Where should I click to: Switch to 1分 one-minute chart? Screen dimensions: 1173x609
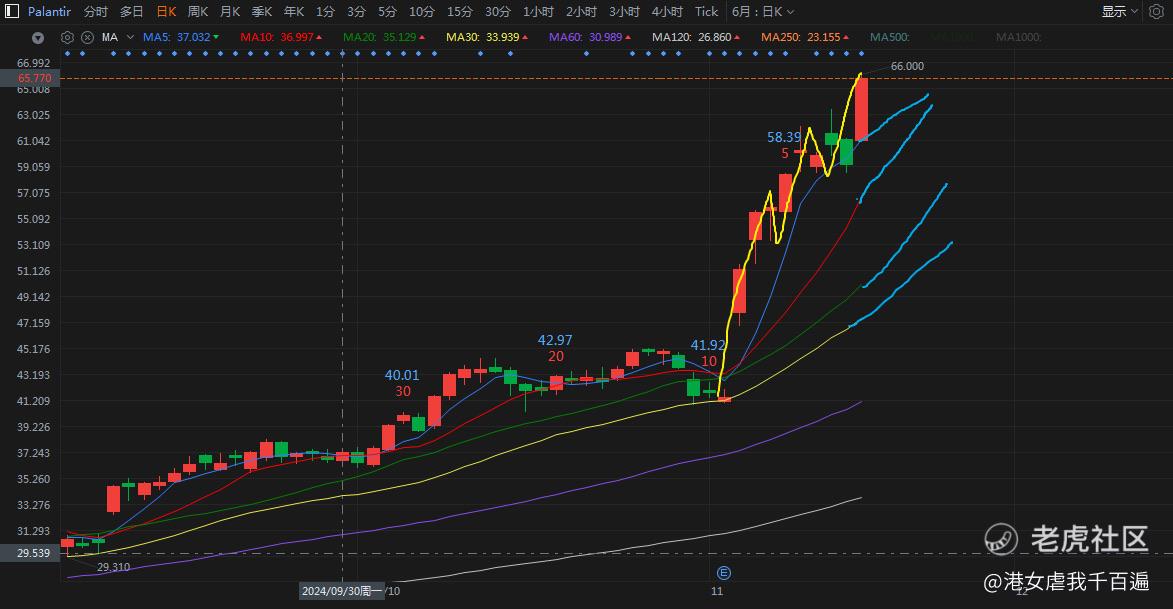tap(325, 11)
